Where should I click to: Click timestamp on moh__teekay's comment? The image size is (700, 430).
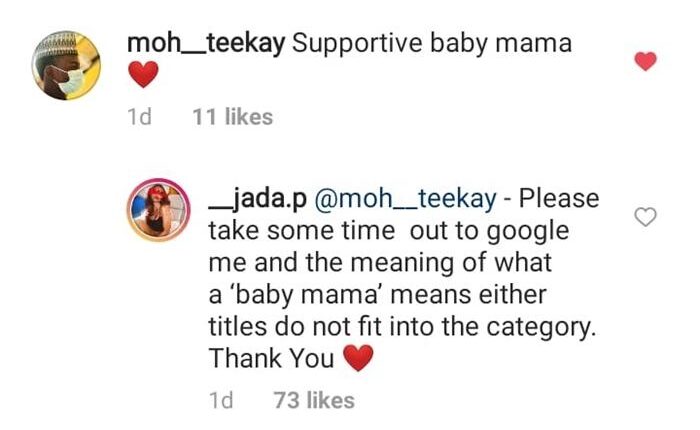[140, 117]
